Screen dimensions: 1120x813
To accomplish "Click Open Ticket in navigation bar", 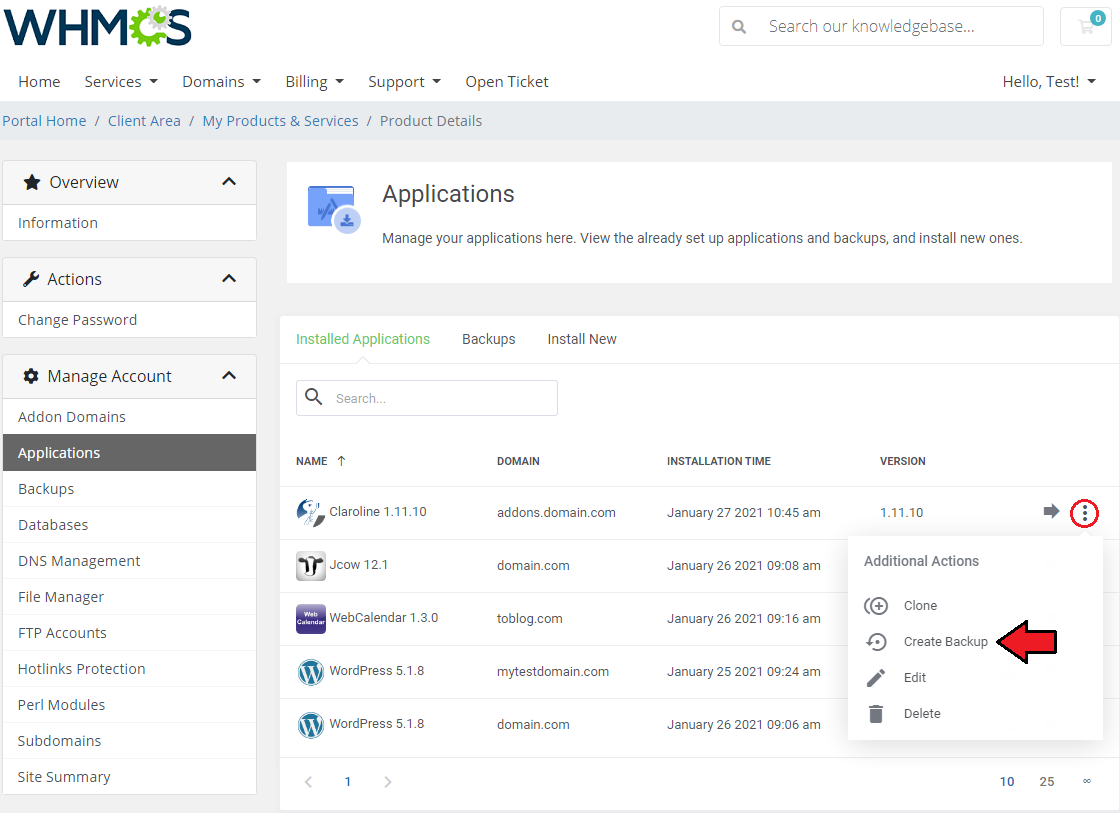I will pyautogui.click(x=507, y=81).
